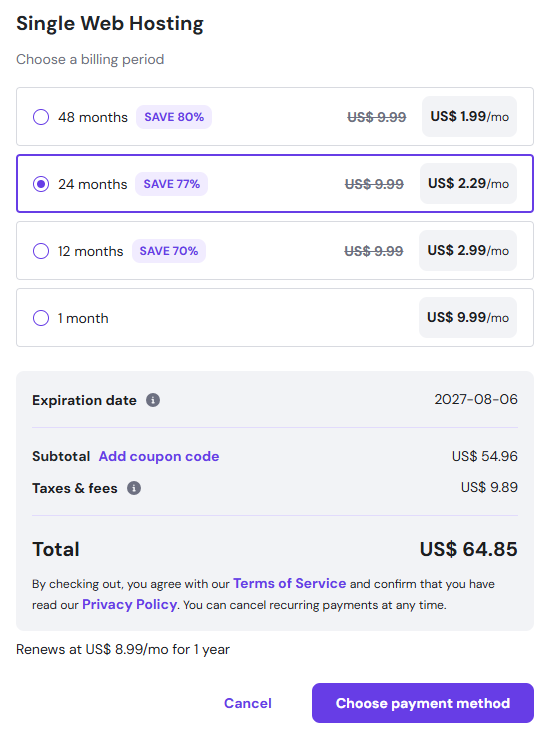Click the Cancel button
556x734 pixels.
tap(248, 703)
